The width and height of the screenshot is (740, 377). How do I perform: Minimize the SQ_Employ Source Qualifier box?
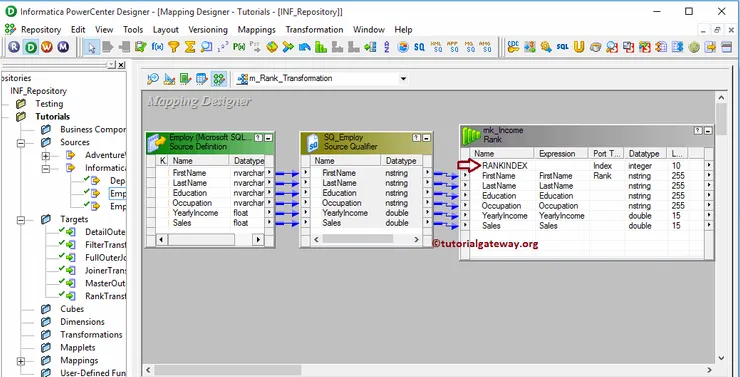click(x=427, y=138)
